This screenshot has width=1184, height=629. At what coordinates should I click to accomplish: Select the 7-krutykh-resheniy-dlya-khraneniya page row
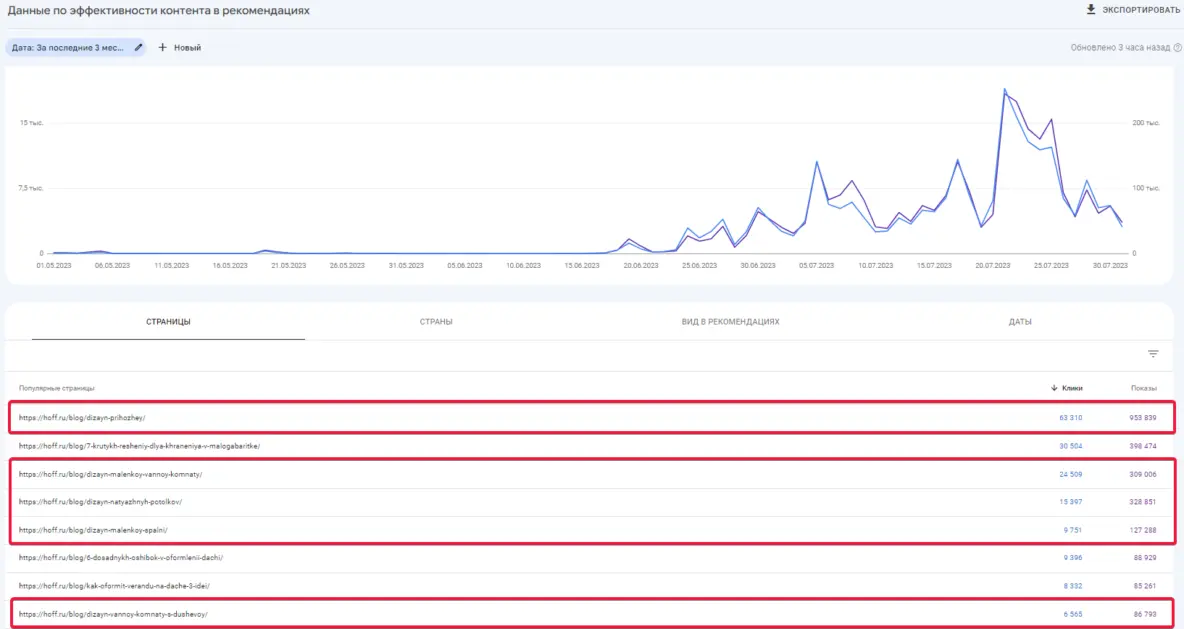pyautogui.click(x=139, y=445)
